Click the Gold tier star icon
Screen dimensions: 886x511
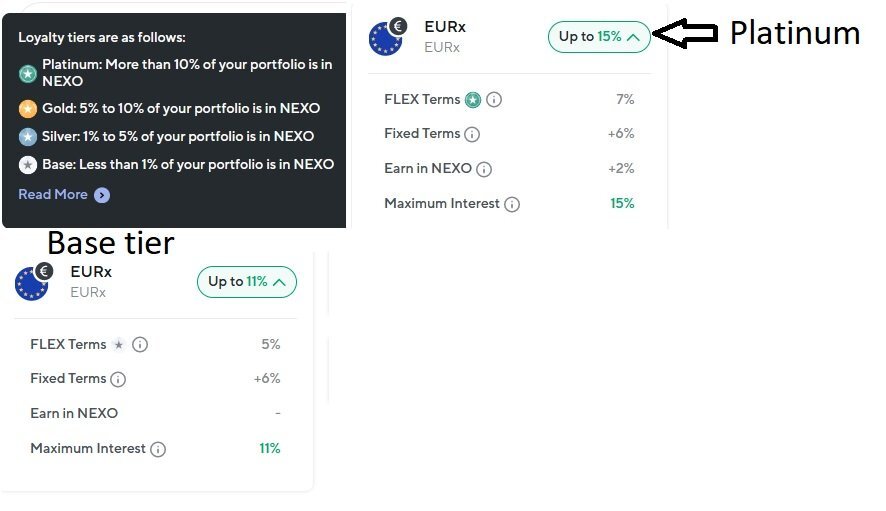tap(28, 108)
